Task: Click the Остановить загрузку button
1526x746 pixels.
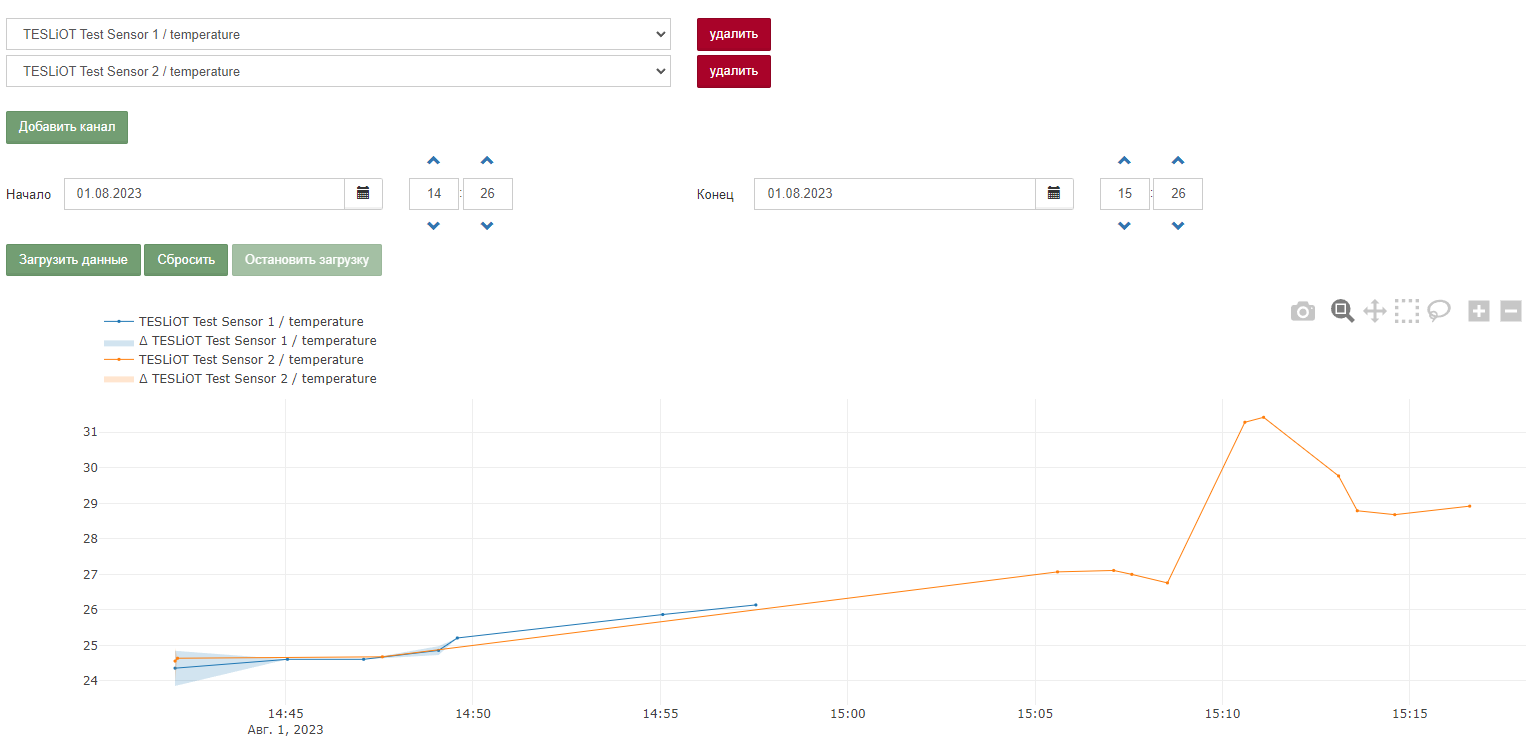Action: 307,260
